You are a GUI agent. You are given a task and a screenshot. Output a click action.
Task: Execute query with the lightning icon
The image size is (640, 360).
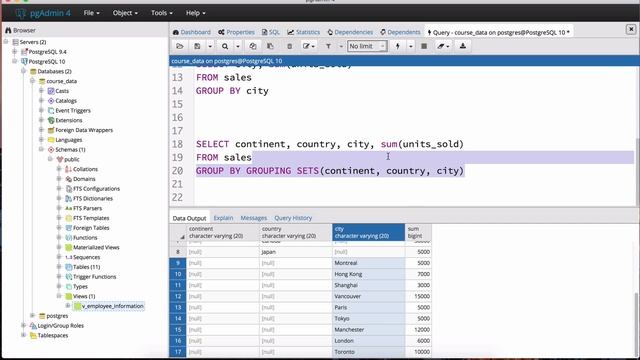pyautogui.click(x=398, y=46)
